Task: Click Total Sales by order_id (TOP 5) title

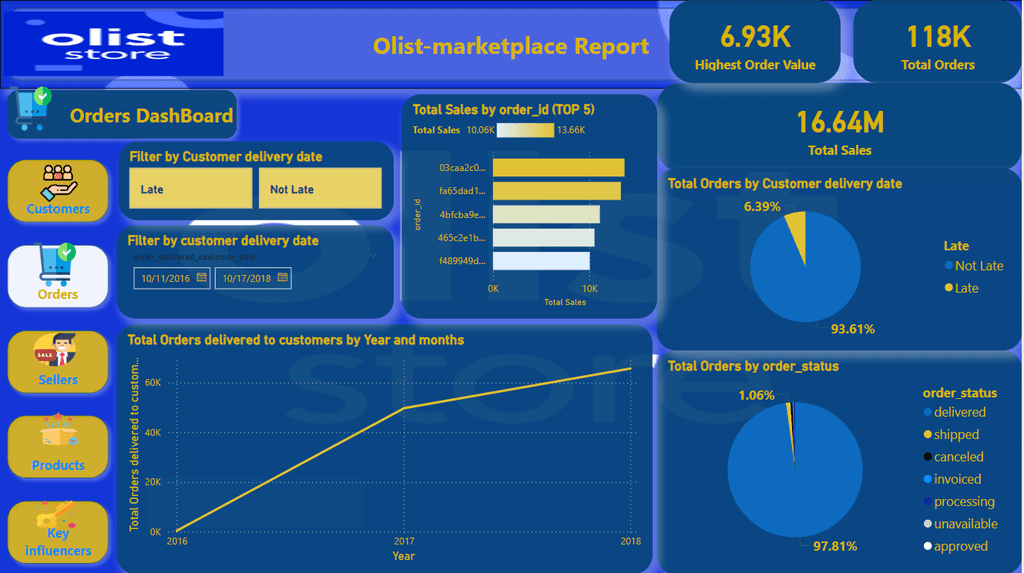Action: tap(504, 110)
